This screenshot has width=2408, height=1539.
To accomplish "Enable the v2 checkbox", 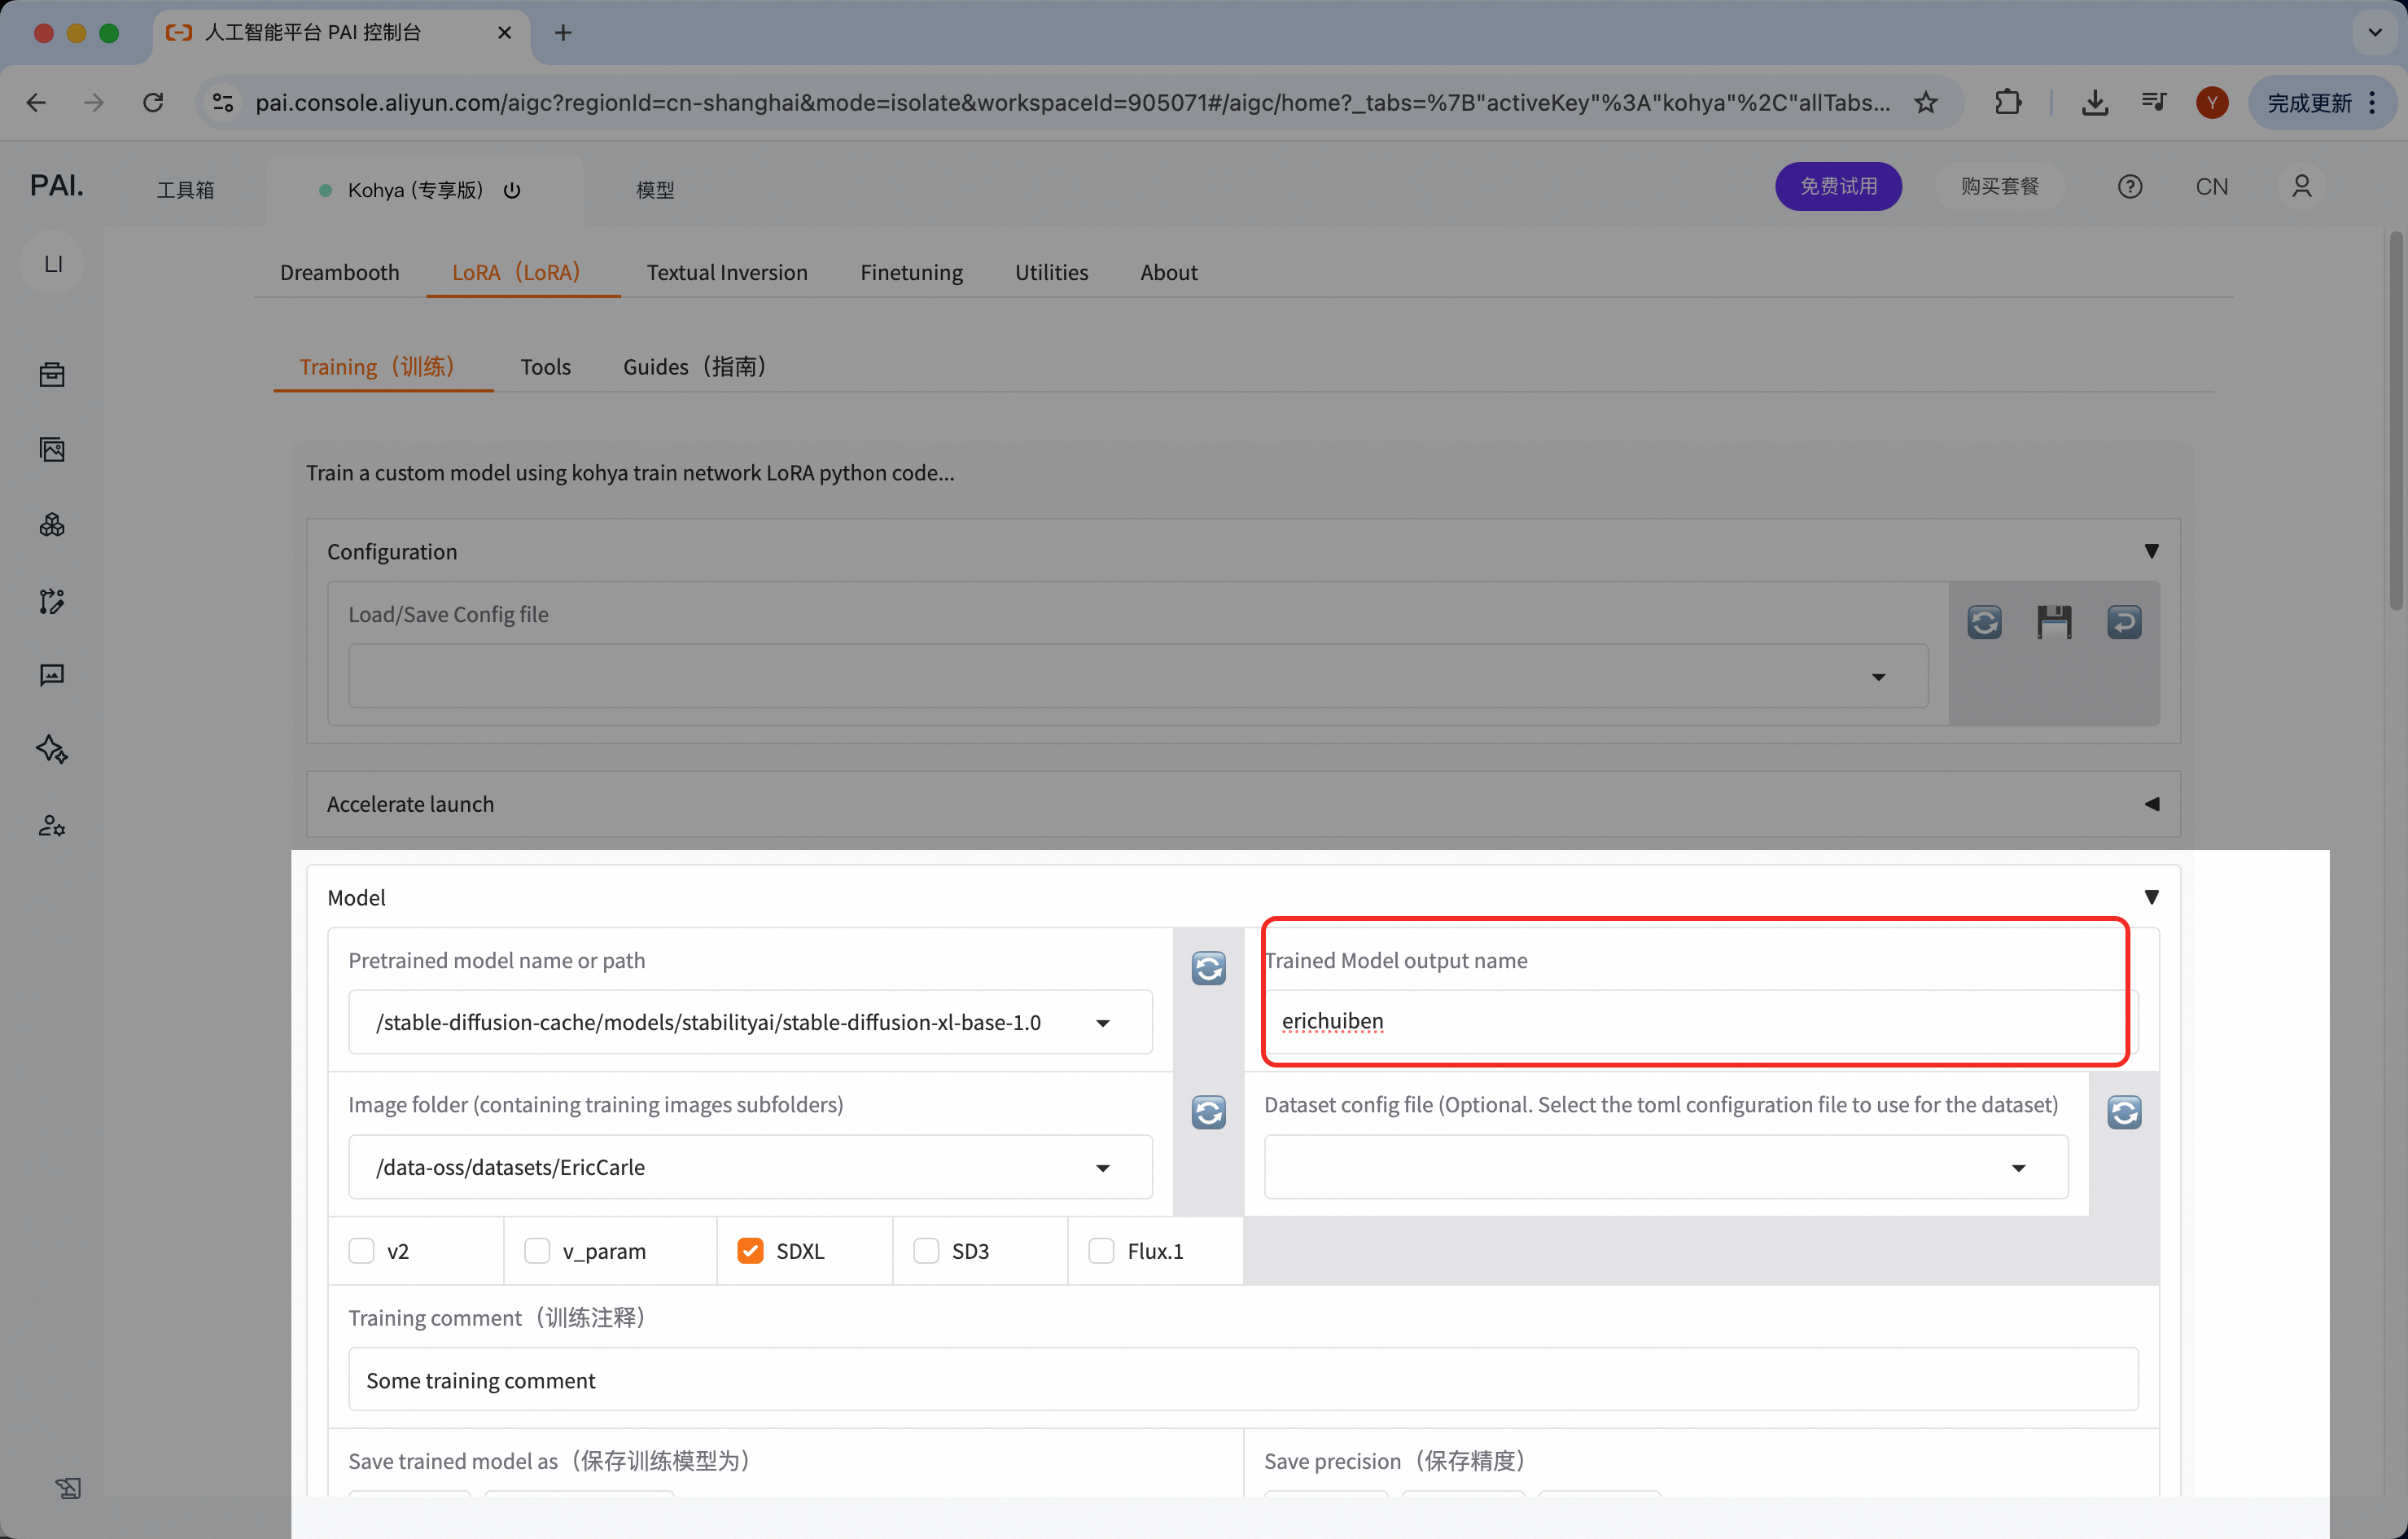I will [x=361, y=1251].
